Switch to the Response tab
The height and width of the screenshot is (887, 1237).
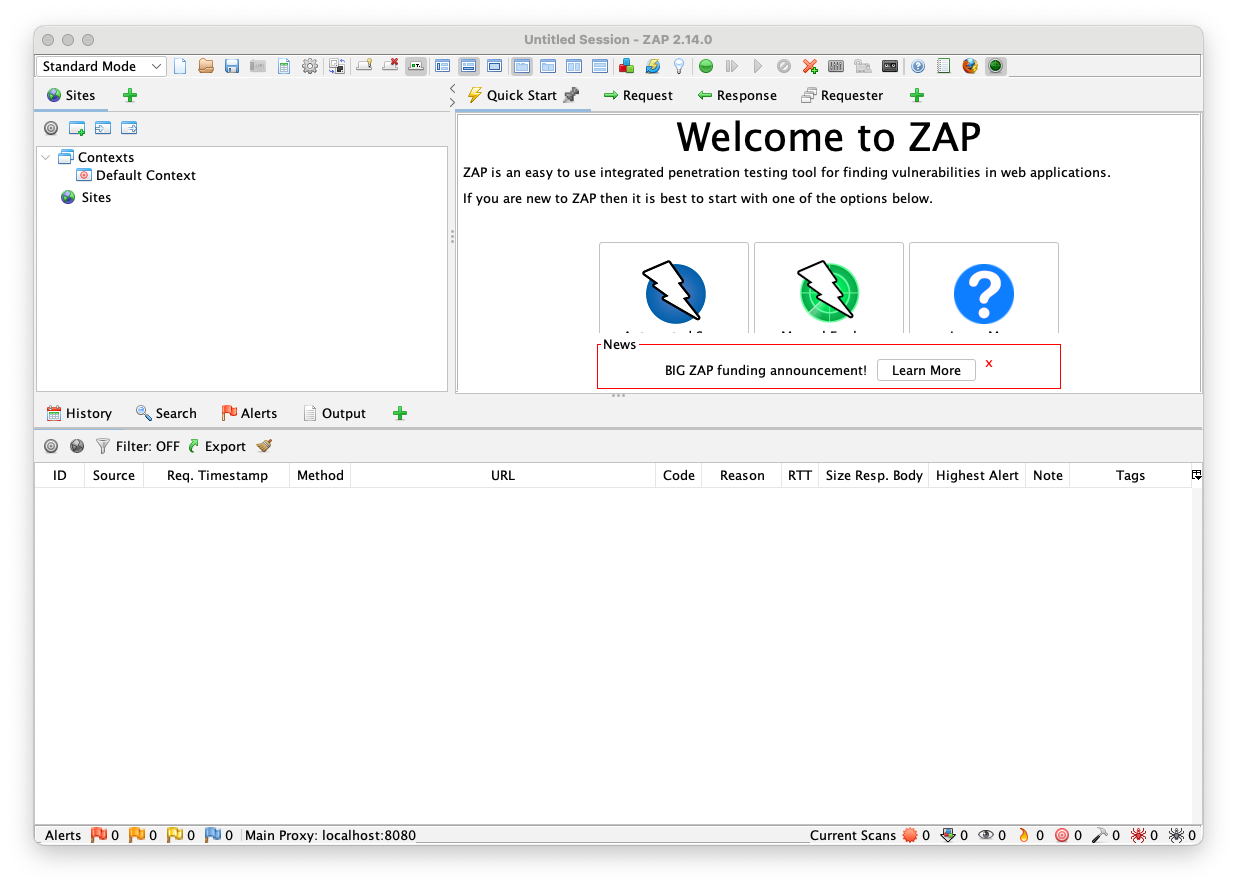click(737, 95)
